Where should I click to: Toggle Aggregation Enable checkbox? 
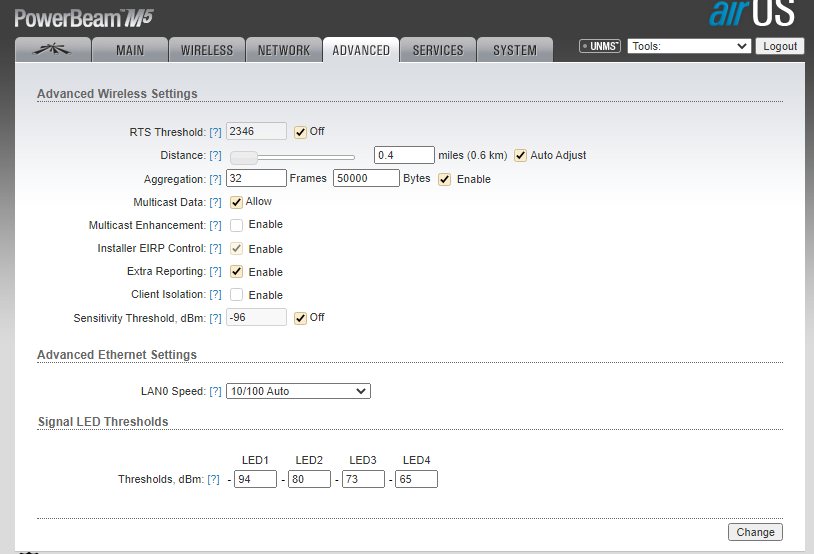(444, 180)
